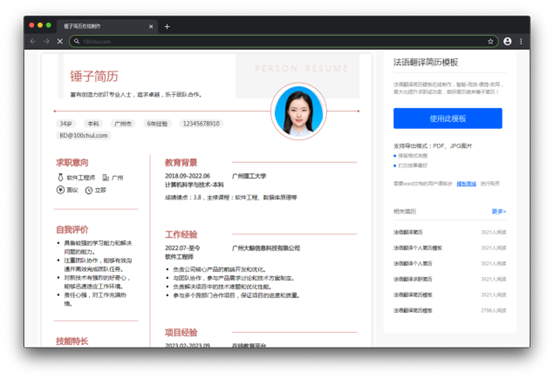Stop page loading with the X button

click(60, 41)
